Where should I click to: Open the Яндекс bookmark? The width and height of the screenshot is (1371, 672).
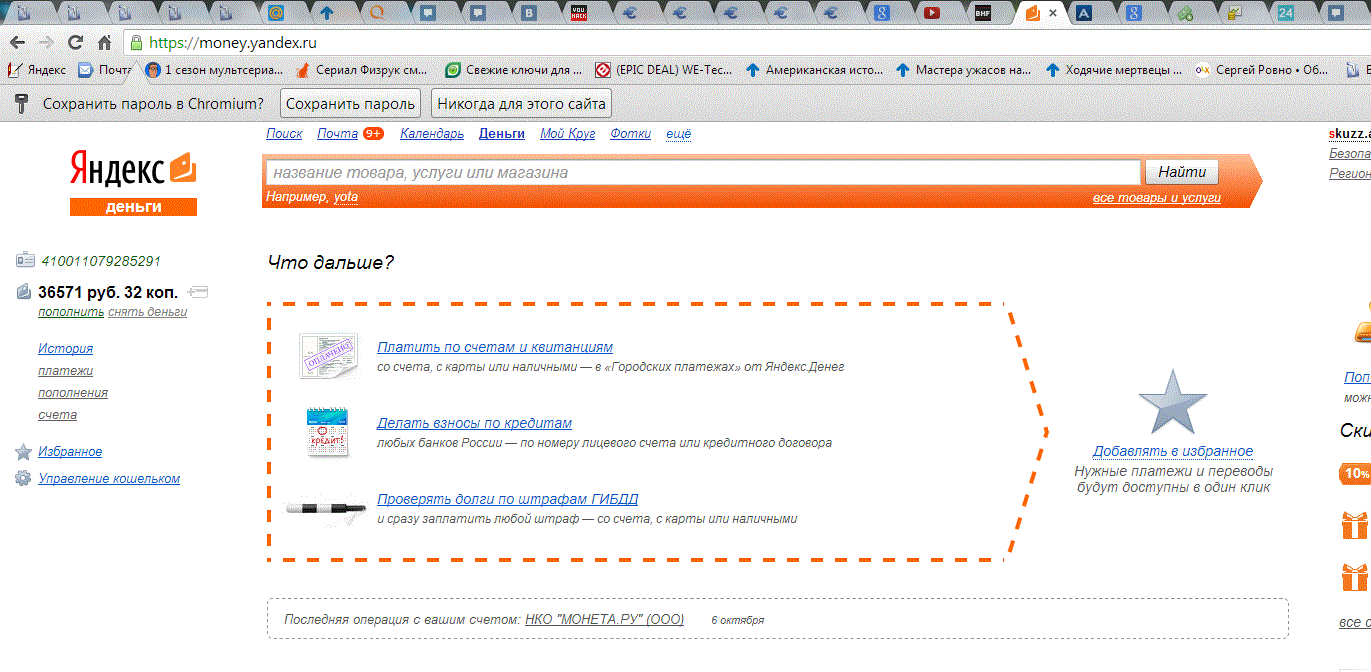tap(36, 70)
